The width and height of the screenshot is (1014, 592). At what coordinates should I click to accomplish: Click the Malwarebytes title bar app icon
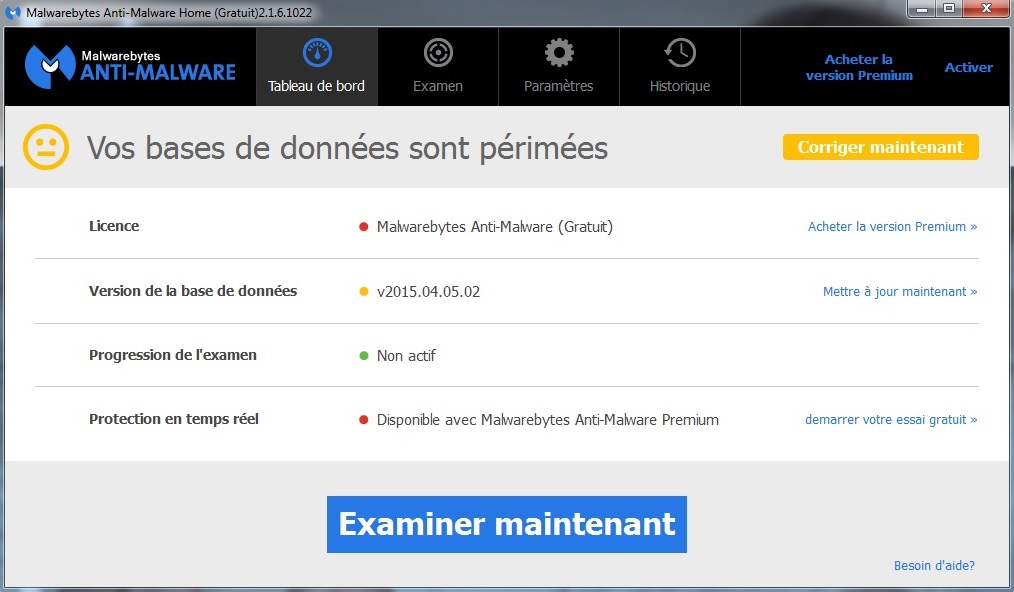click(13, 12)
